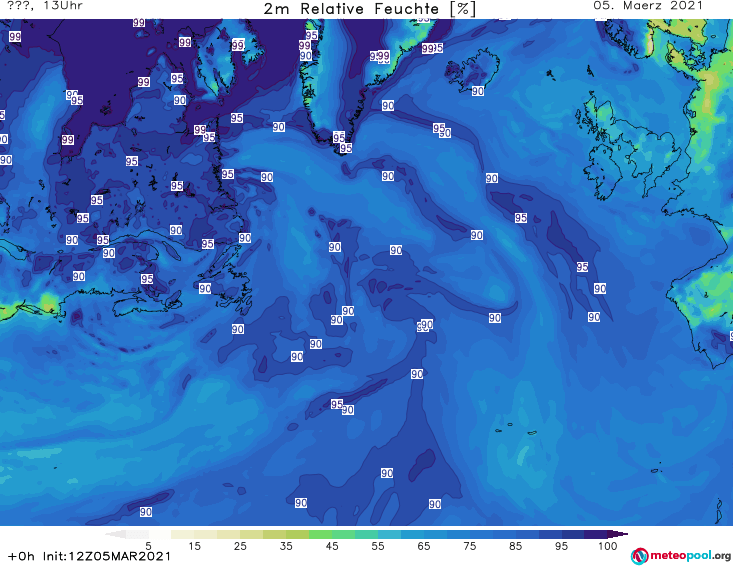Click the legend value 65
This screenshot has width=733, height=566.
(x=424, y=546)
